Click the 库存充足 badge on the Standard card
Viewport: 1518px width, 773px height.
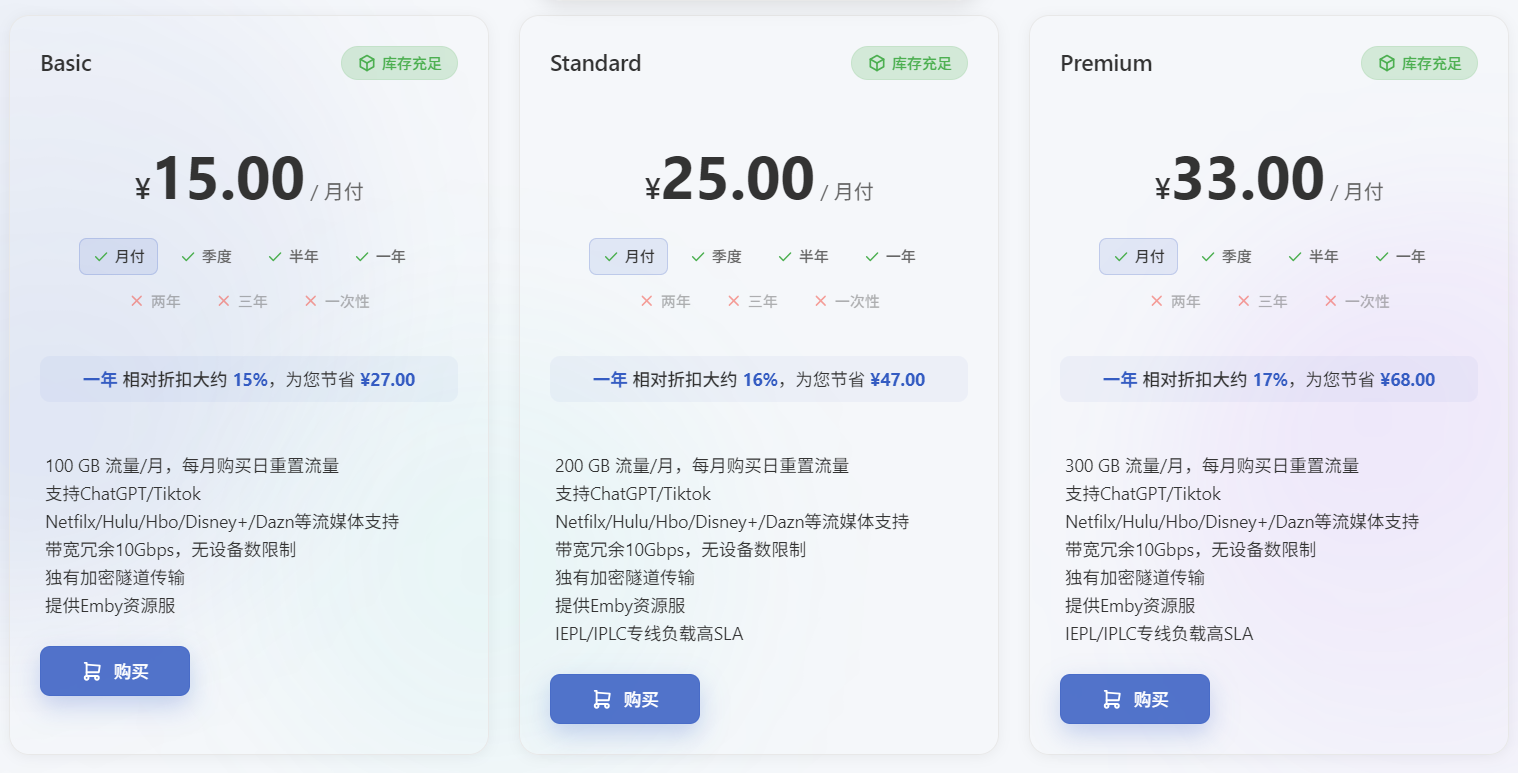pos(909,63)
